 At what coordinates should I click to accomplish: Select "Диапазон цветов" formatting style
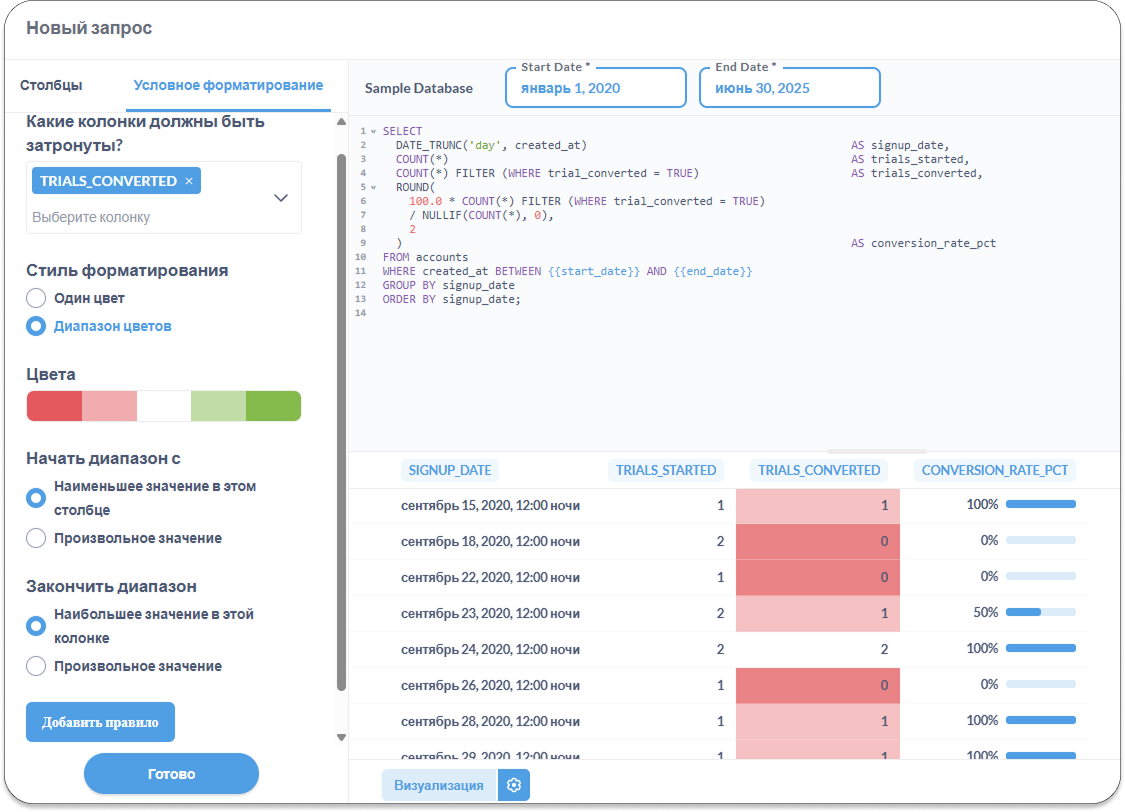[x=36, y=326]
